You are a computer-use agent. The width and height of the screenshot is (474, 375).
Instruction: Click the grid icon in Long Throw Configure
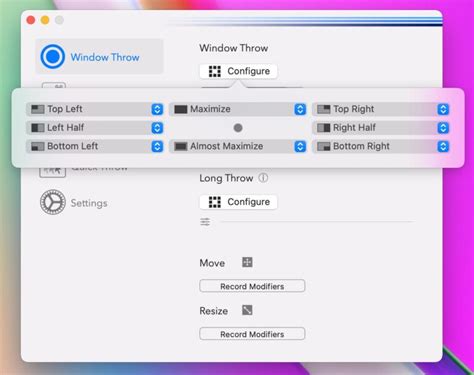[x=215, y=202]
